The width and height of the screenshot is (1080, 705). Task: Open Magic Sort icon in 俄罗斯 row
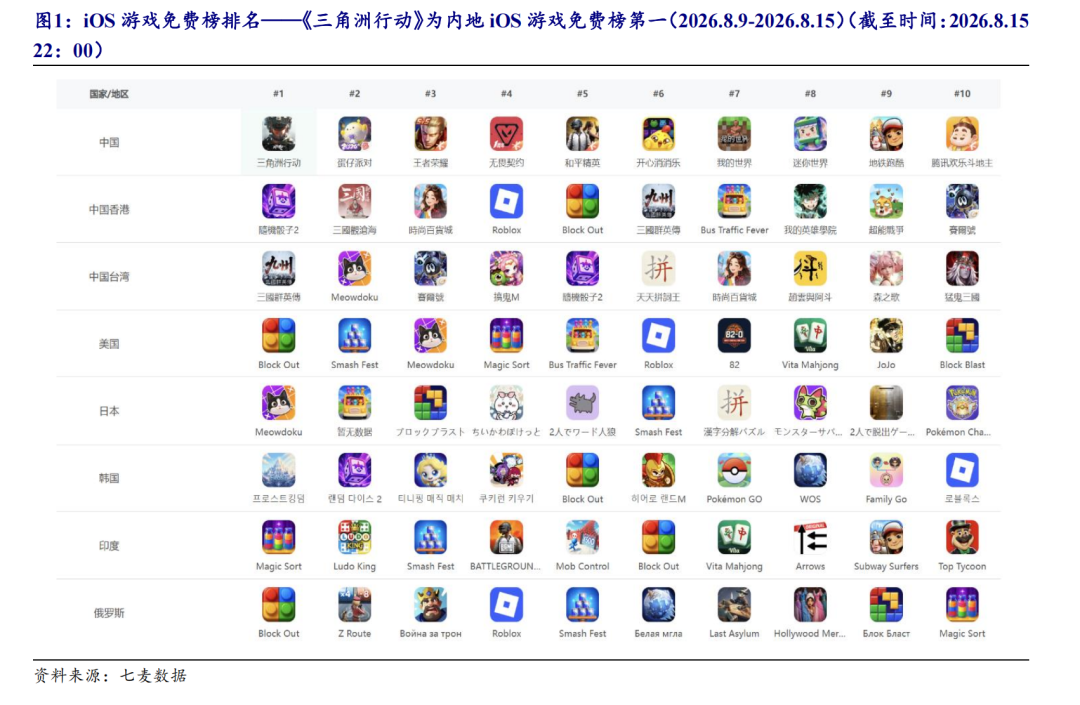pos(962,604)
